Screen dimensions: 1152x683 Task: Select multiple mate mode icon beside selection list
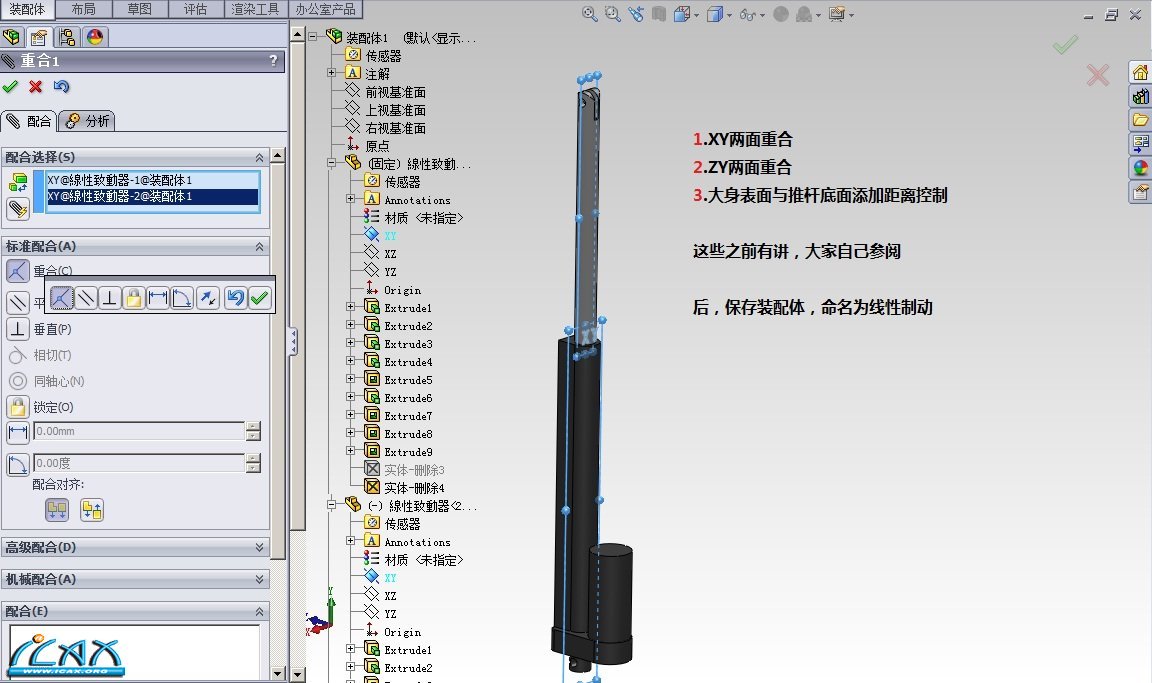tap(18, 182)
